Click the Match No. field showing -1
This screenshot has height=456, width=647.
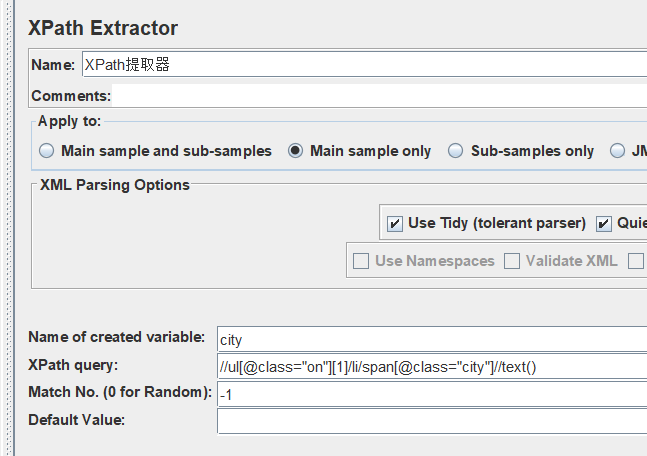[x=432, y=394]
